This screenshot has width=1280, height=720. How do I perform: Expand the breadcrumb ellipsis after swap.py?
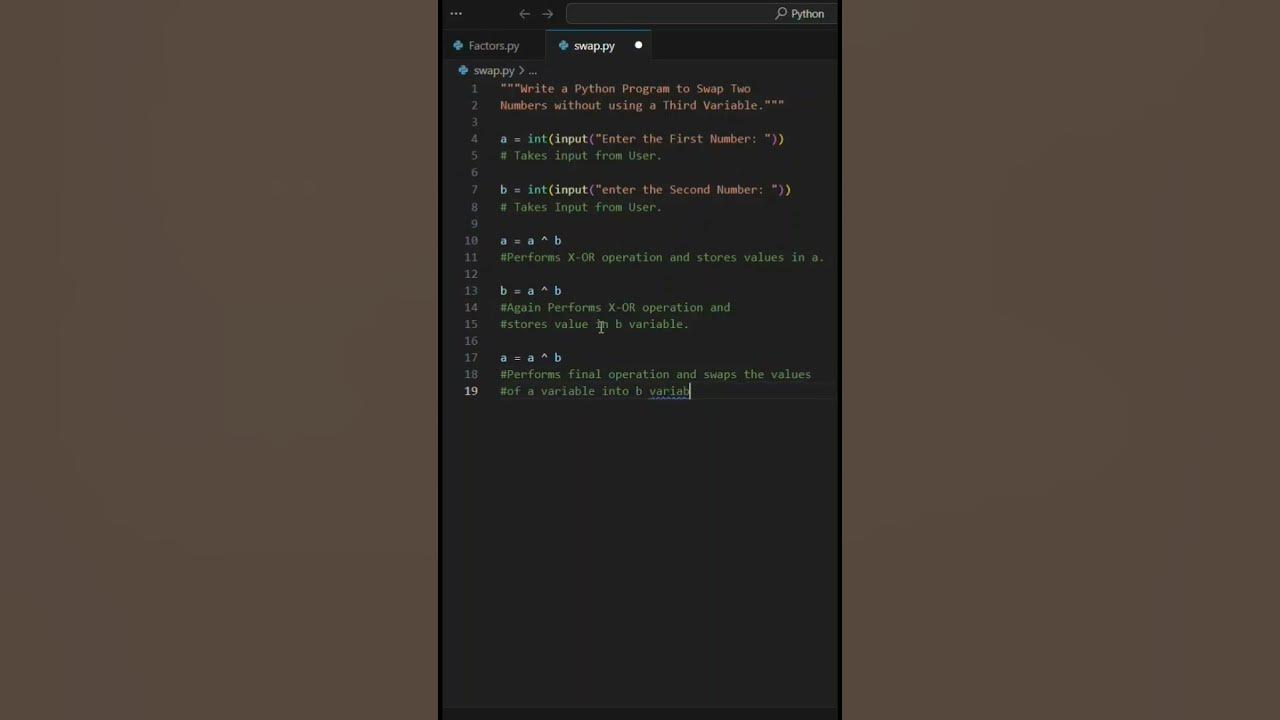coord(532,71)
